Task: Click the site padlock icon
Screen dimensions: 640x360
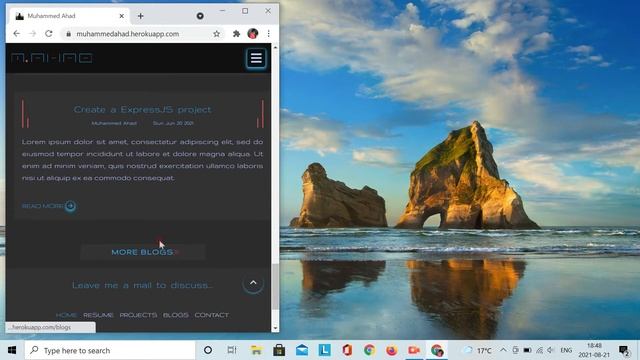Action: (69, 34)
